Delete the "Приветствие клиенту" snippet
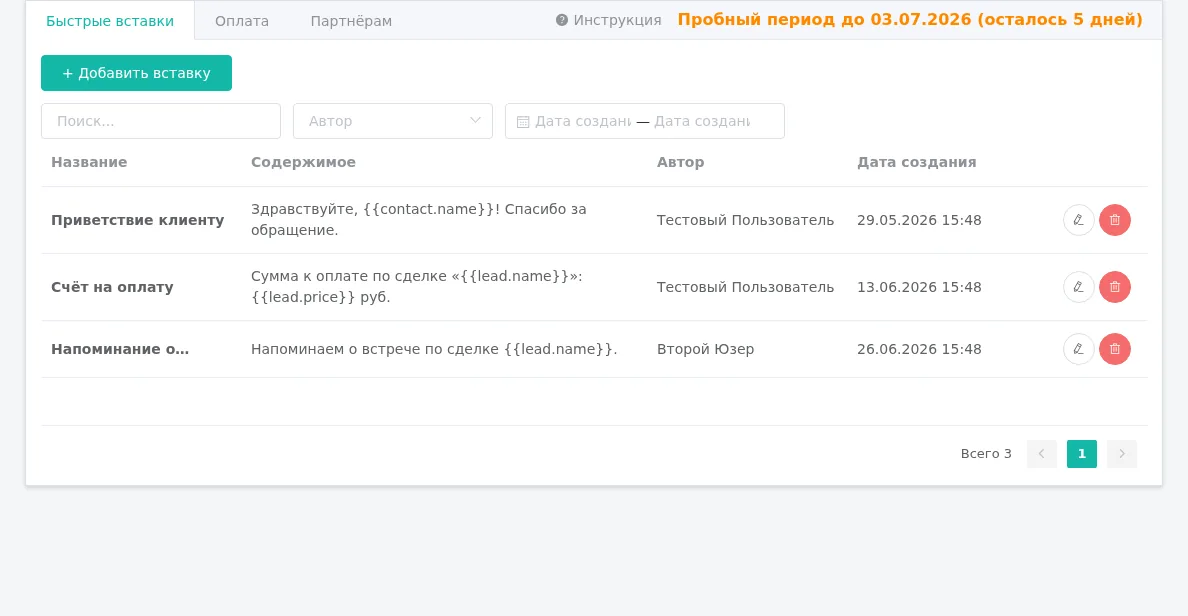 click(1115, 220)
